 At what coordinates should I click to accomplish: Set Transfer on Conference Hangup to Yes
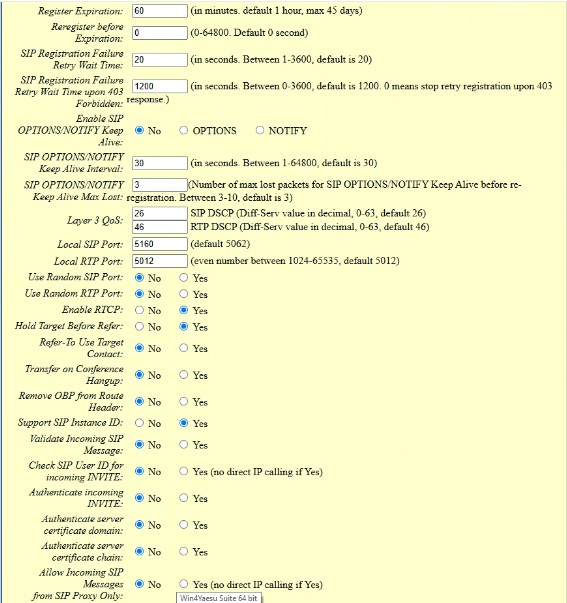coord(183,375)
